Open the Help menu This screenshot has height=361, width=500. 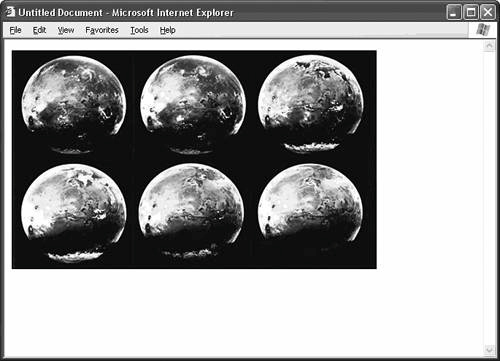pyautogui.click(x=167, y=30)
